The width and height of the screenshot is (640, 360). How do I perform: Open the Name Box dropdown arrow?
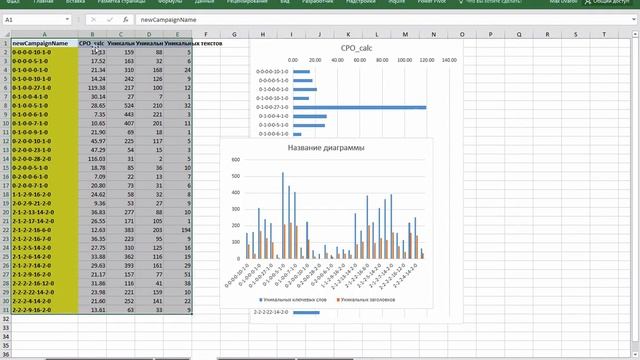[67, 20]
